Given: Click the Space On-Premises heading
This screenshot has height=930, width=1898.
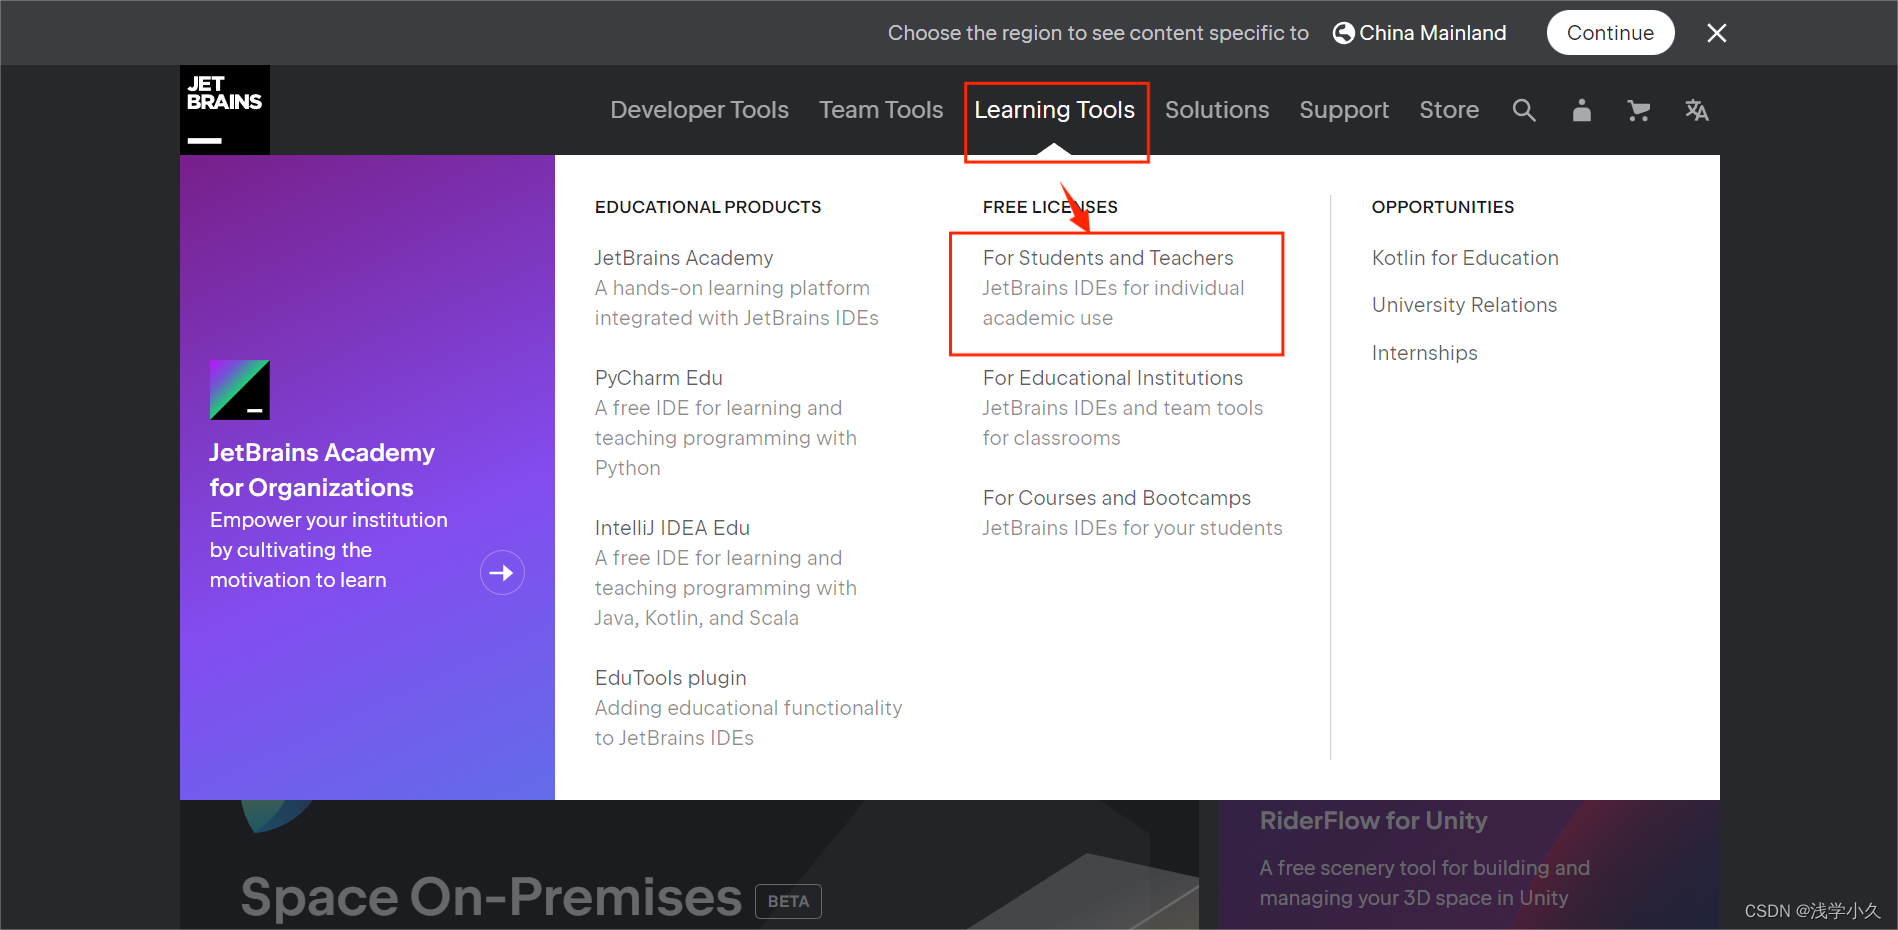Looking at the screenshot, I should [x=491, y=896].
